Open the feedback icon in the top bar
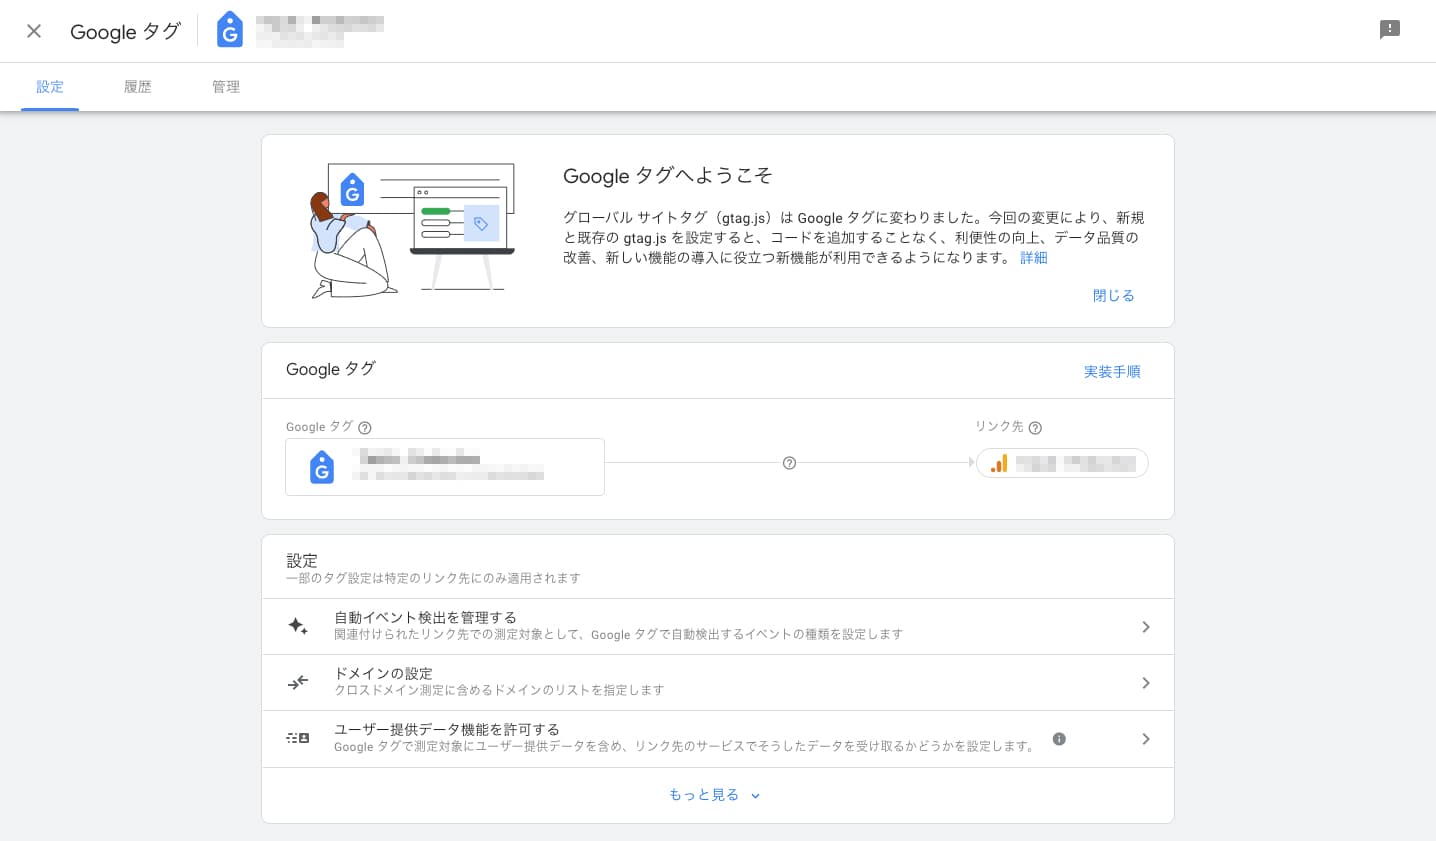Viewport: 1436px width, 841px height. pyautogui.click(x=1390, y=29)
